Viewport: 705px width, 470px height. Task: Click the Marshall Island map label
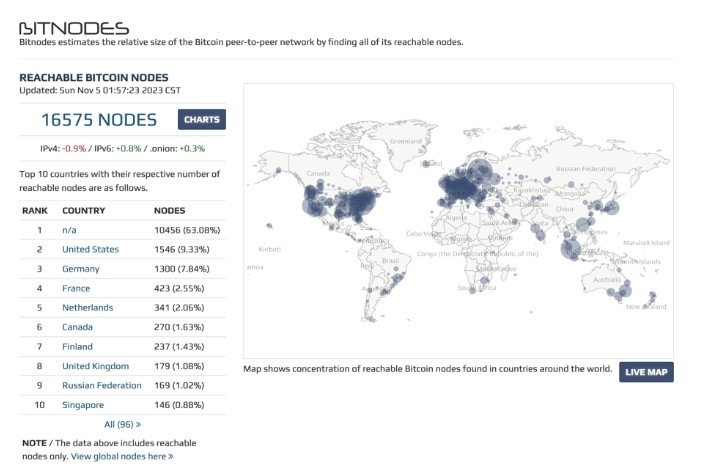tap(646, 242)
